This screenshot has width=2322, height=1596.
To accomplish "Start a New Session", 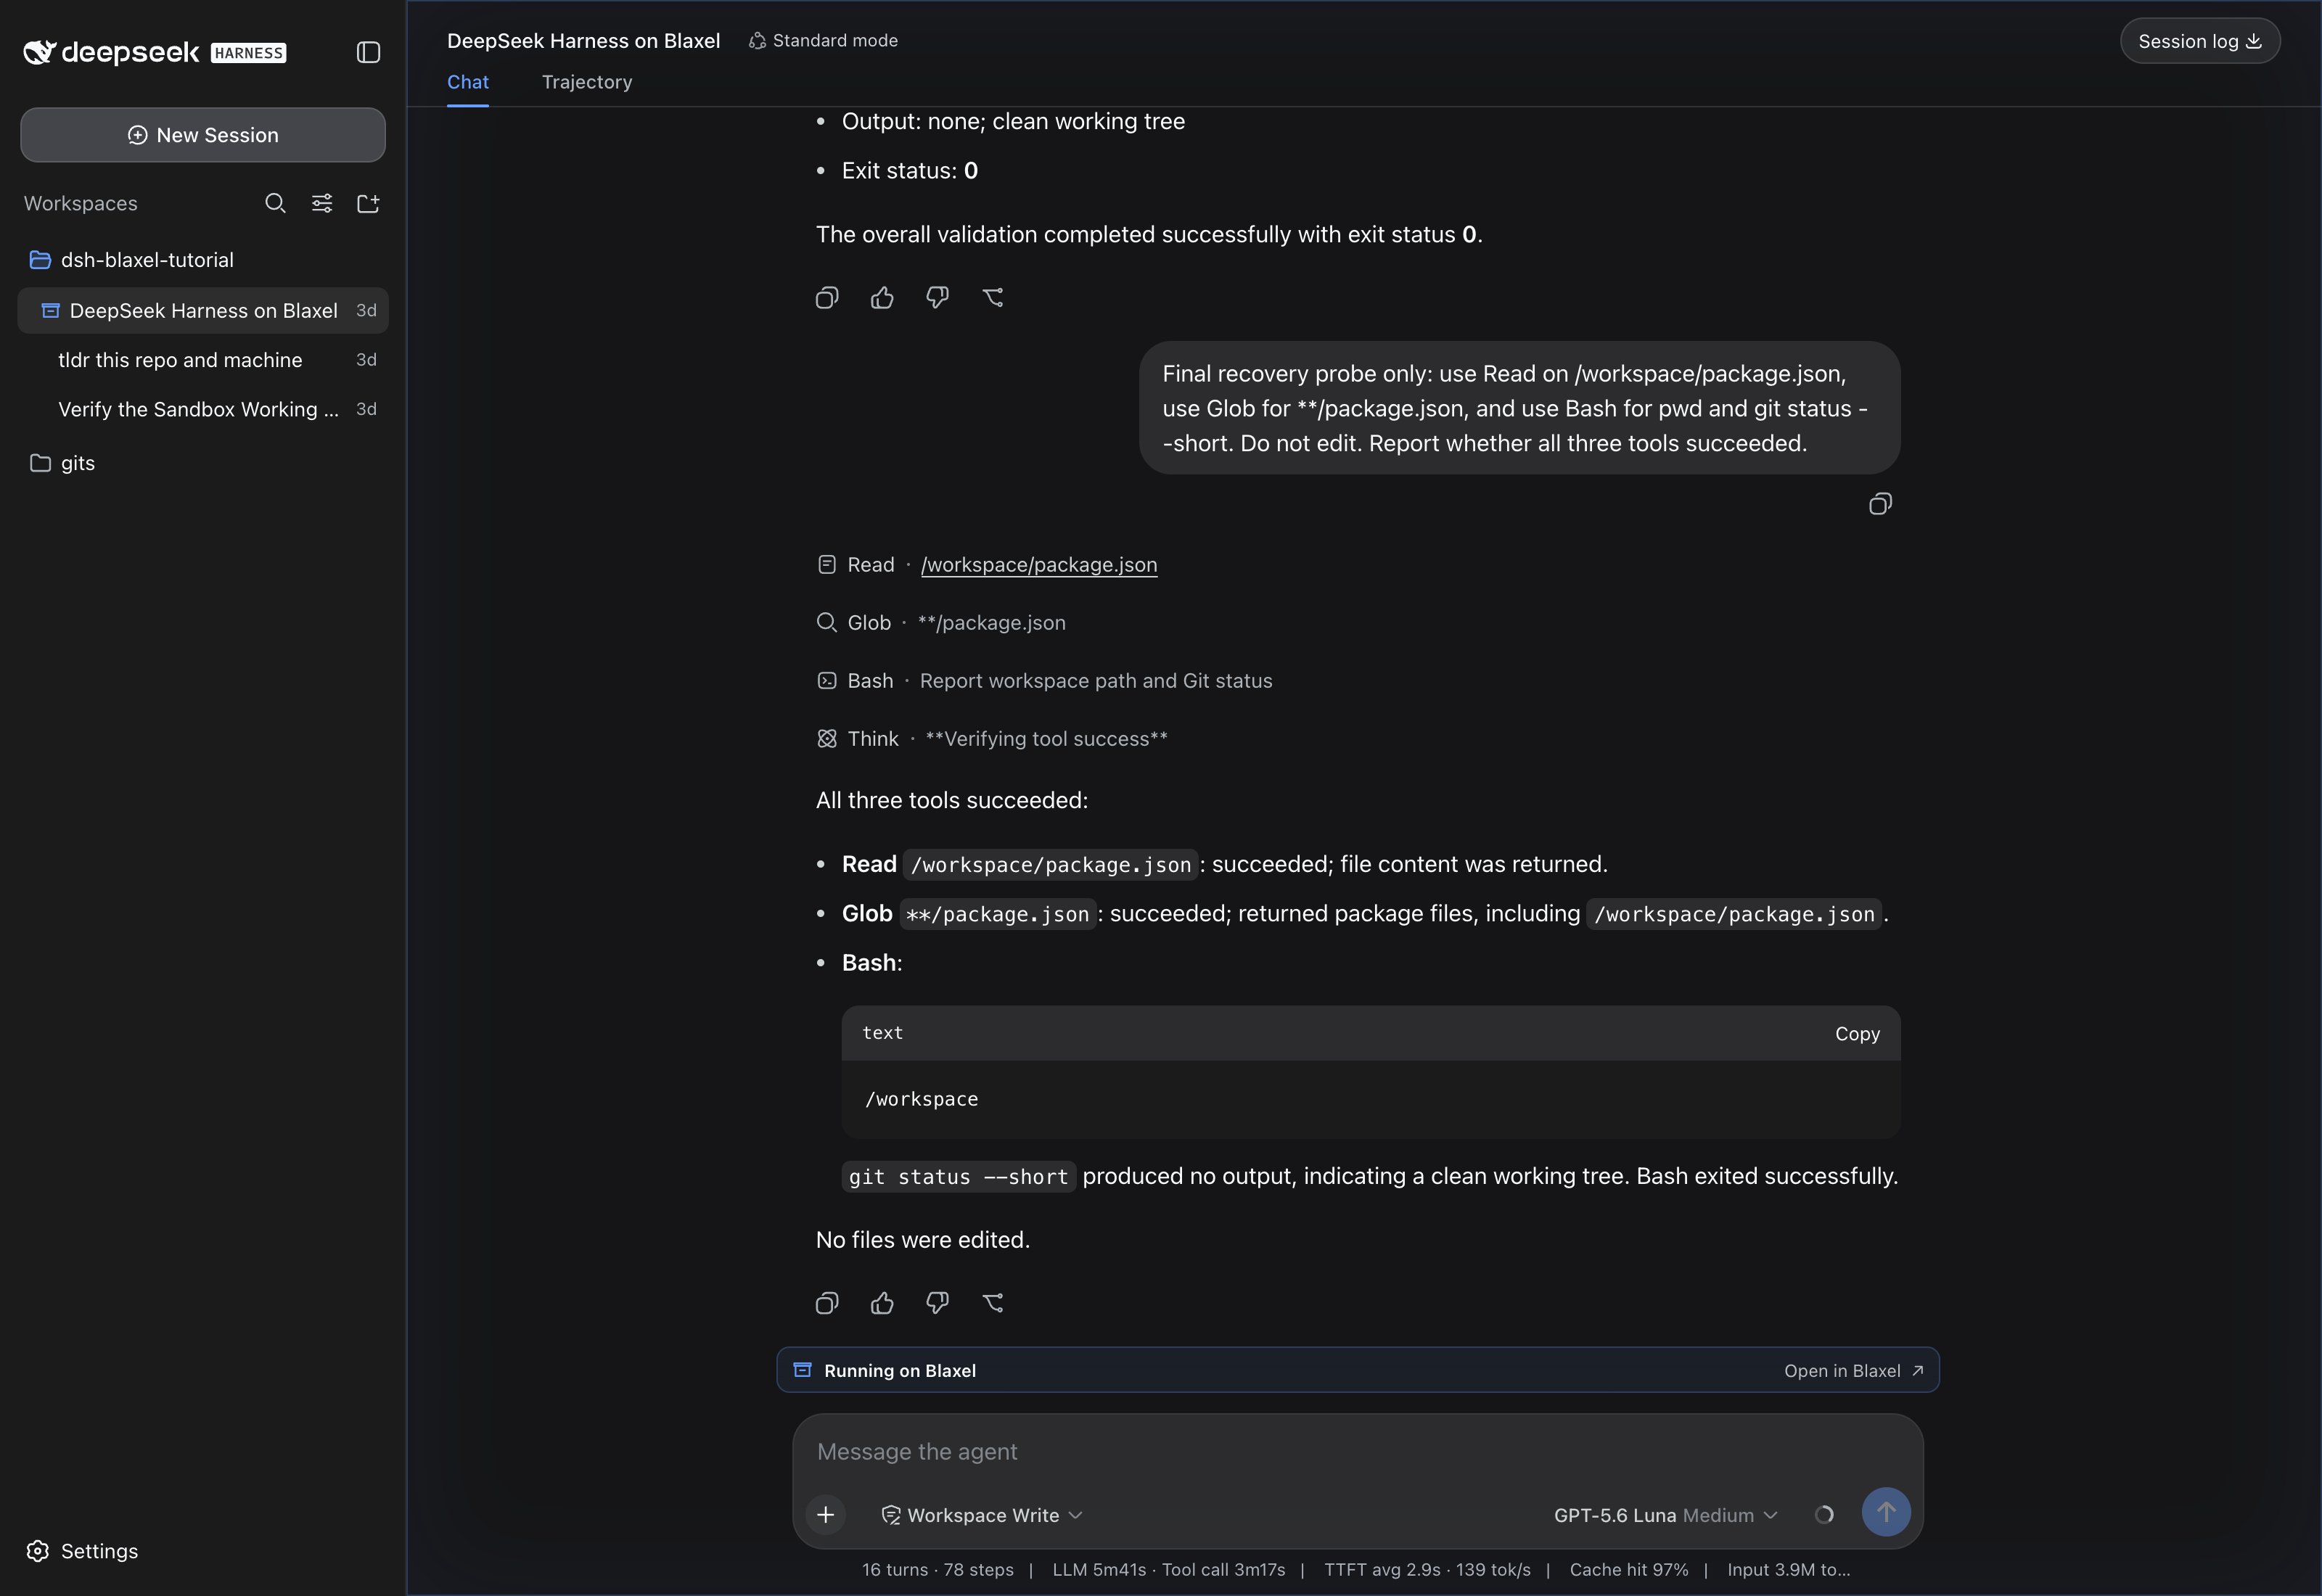I will [x=203, y=135].
